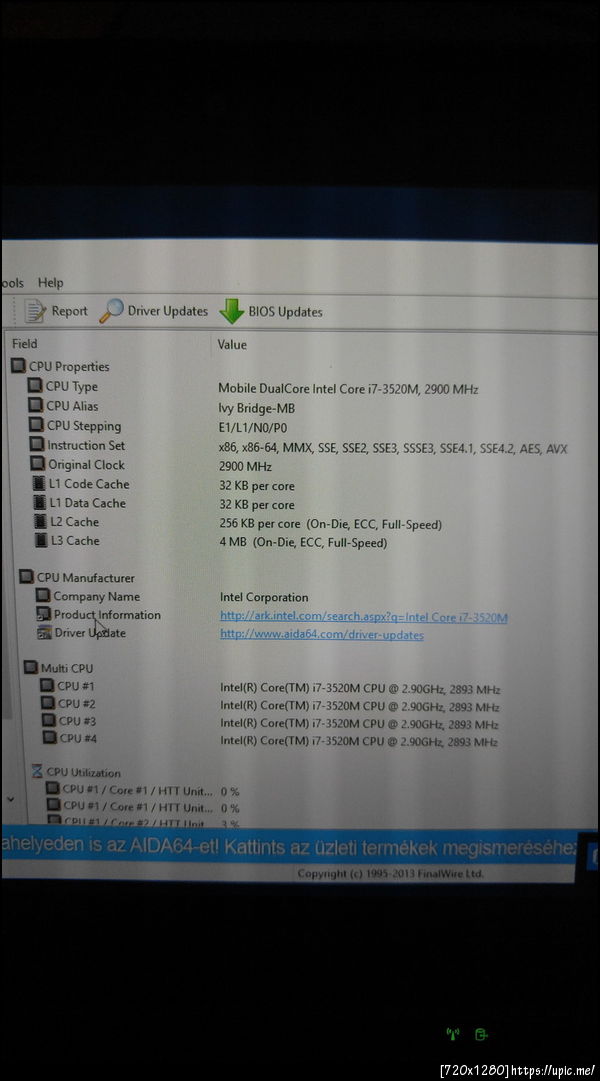Select the CPU #1 row icon
The width and height of the screenshot is (600, 1081).
47,685
